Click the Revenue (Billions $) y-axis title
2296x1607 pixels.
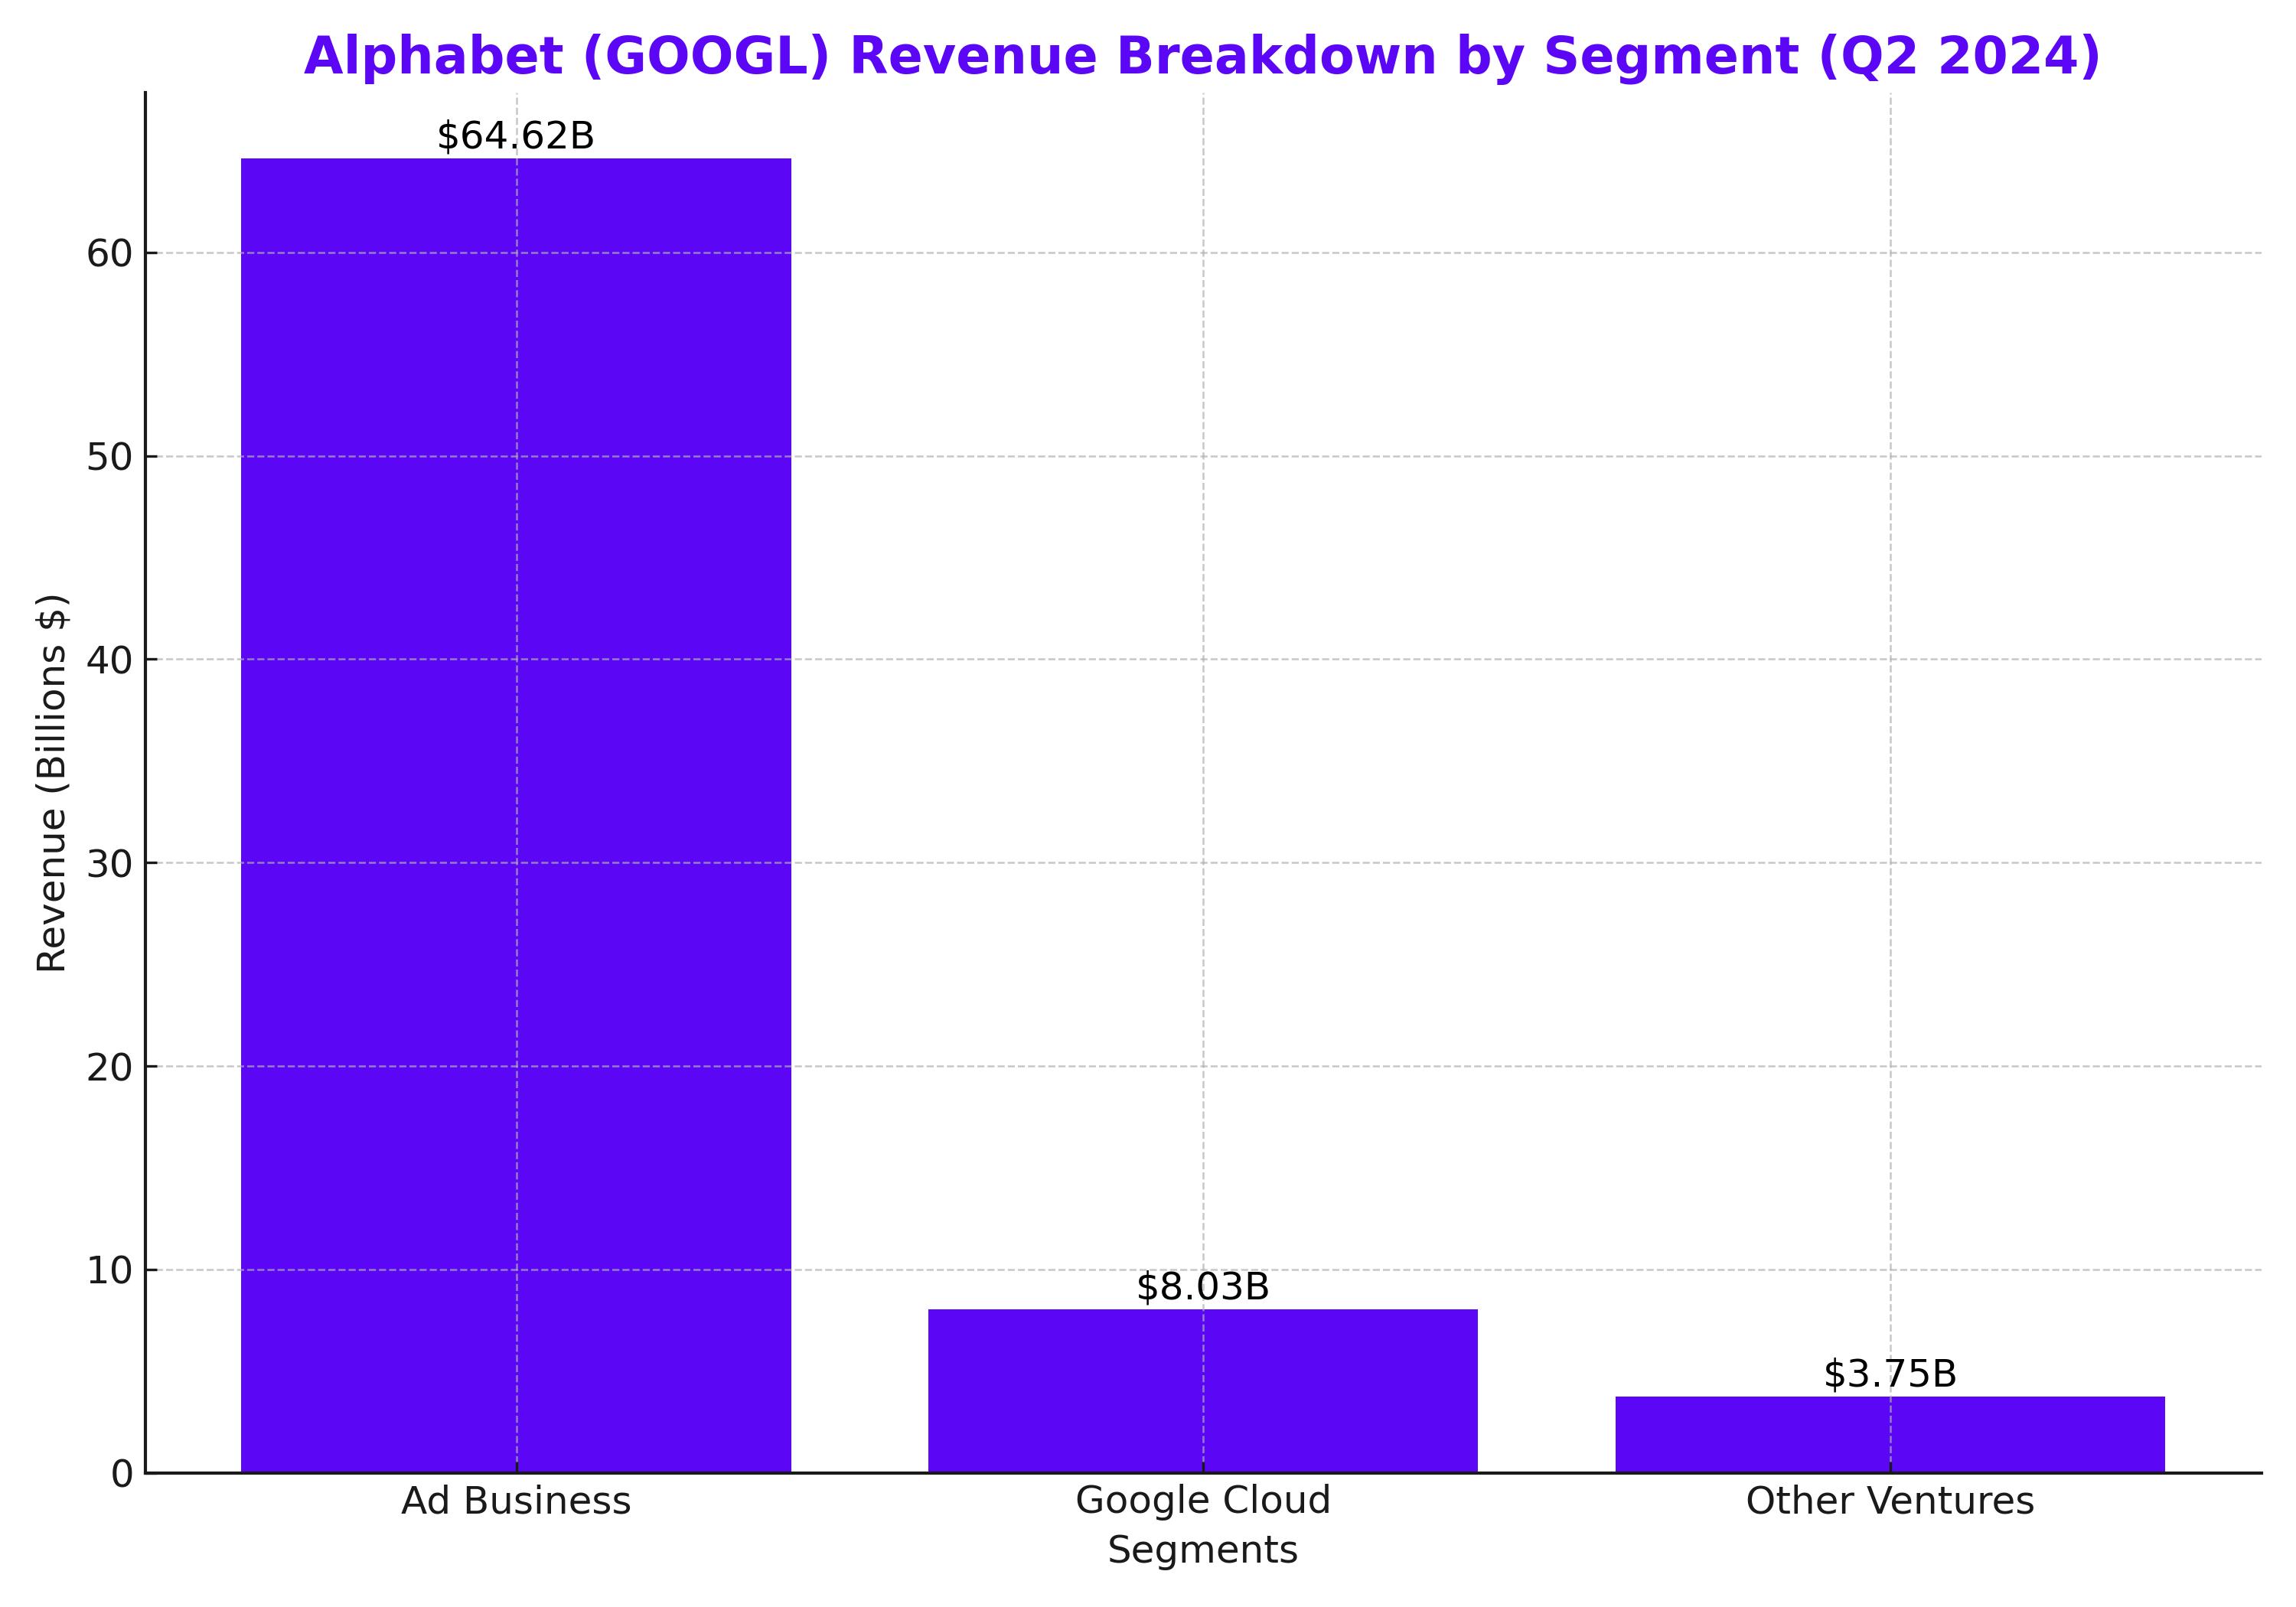tap(52, 783)
